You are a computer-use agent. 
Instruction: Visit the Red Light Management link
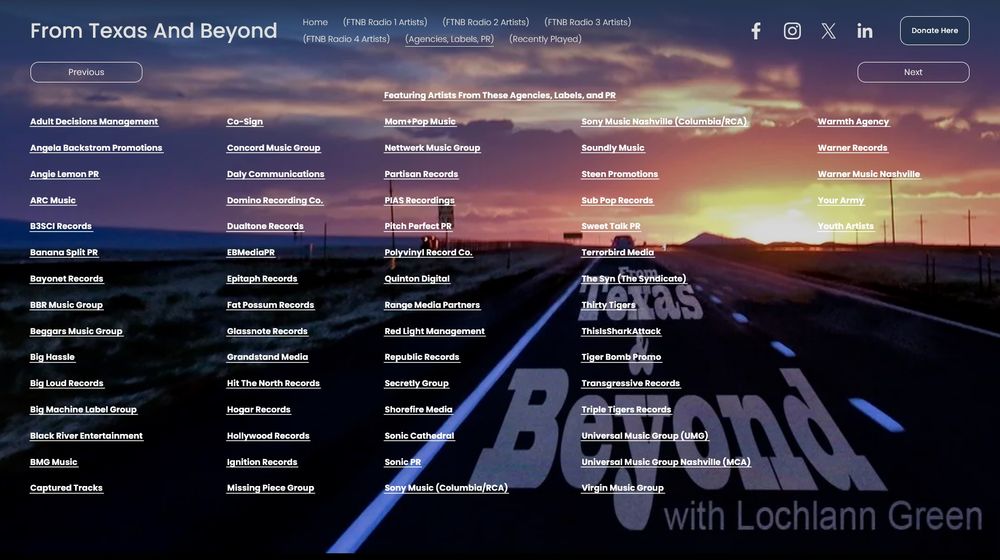tap(434, 330)
